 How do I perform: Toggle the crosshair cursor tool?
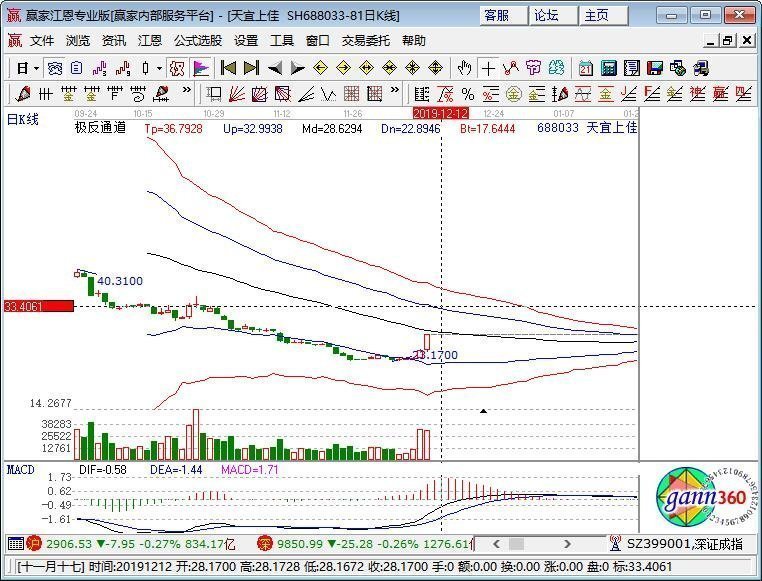pos(488,68)
